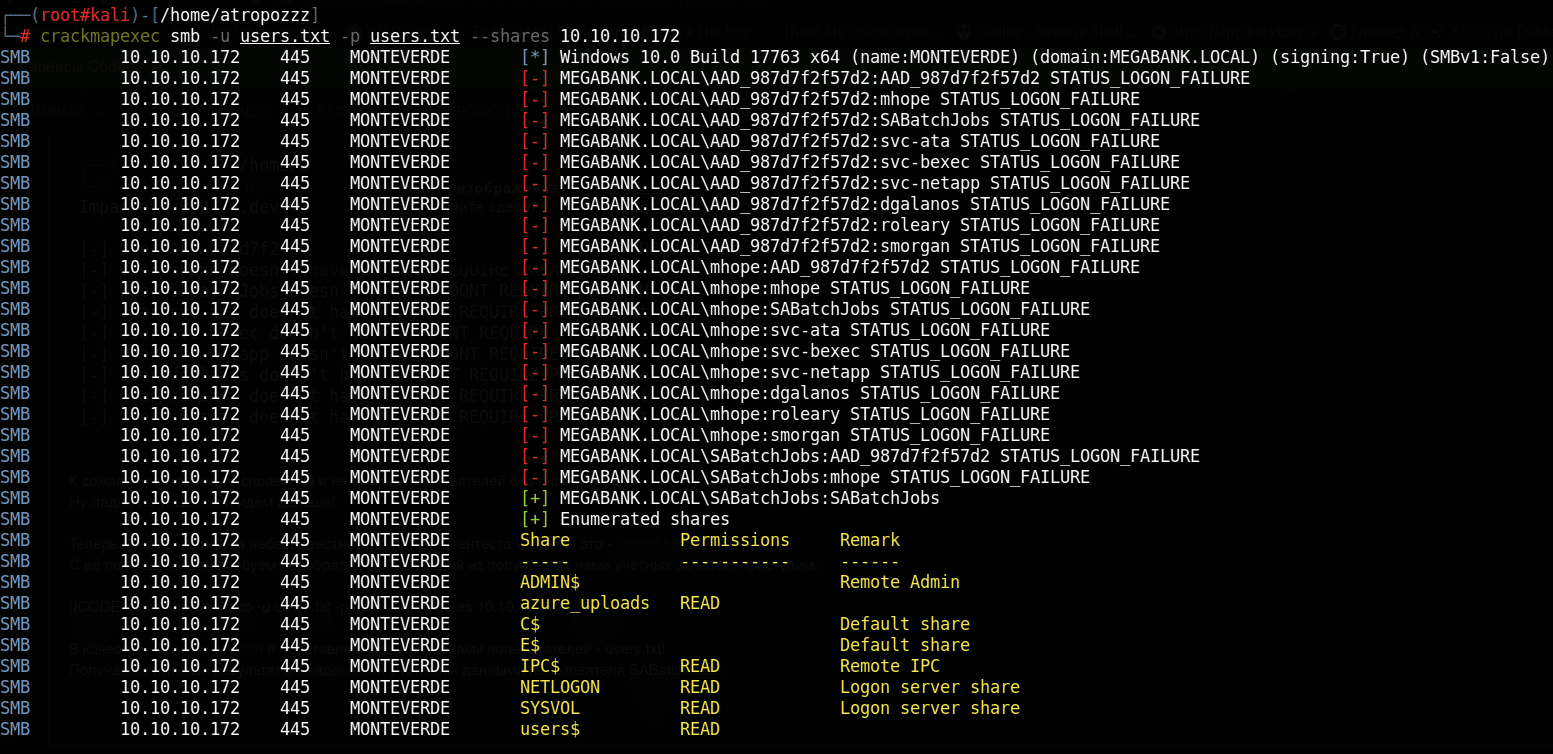This screenshot has width=1553, height=754.
Task: Click the Remote IPC remark
Action: [890, 666]
